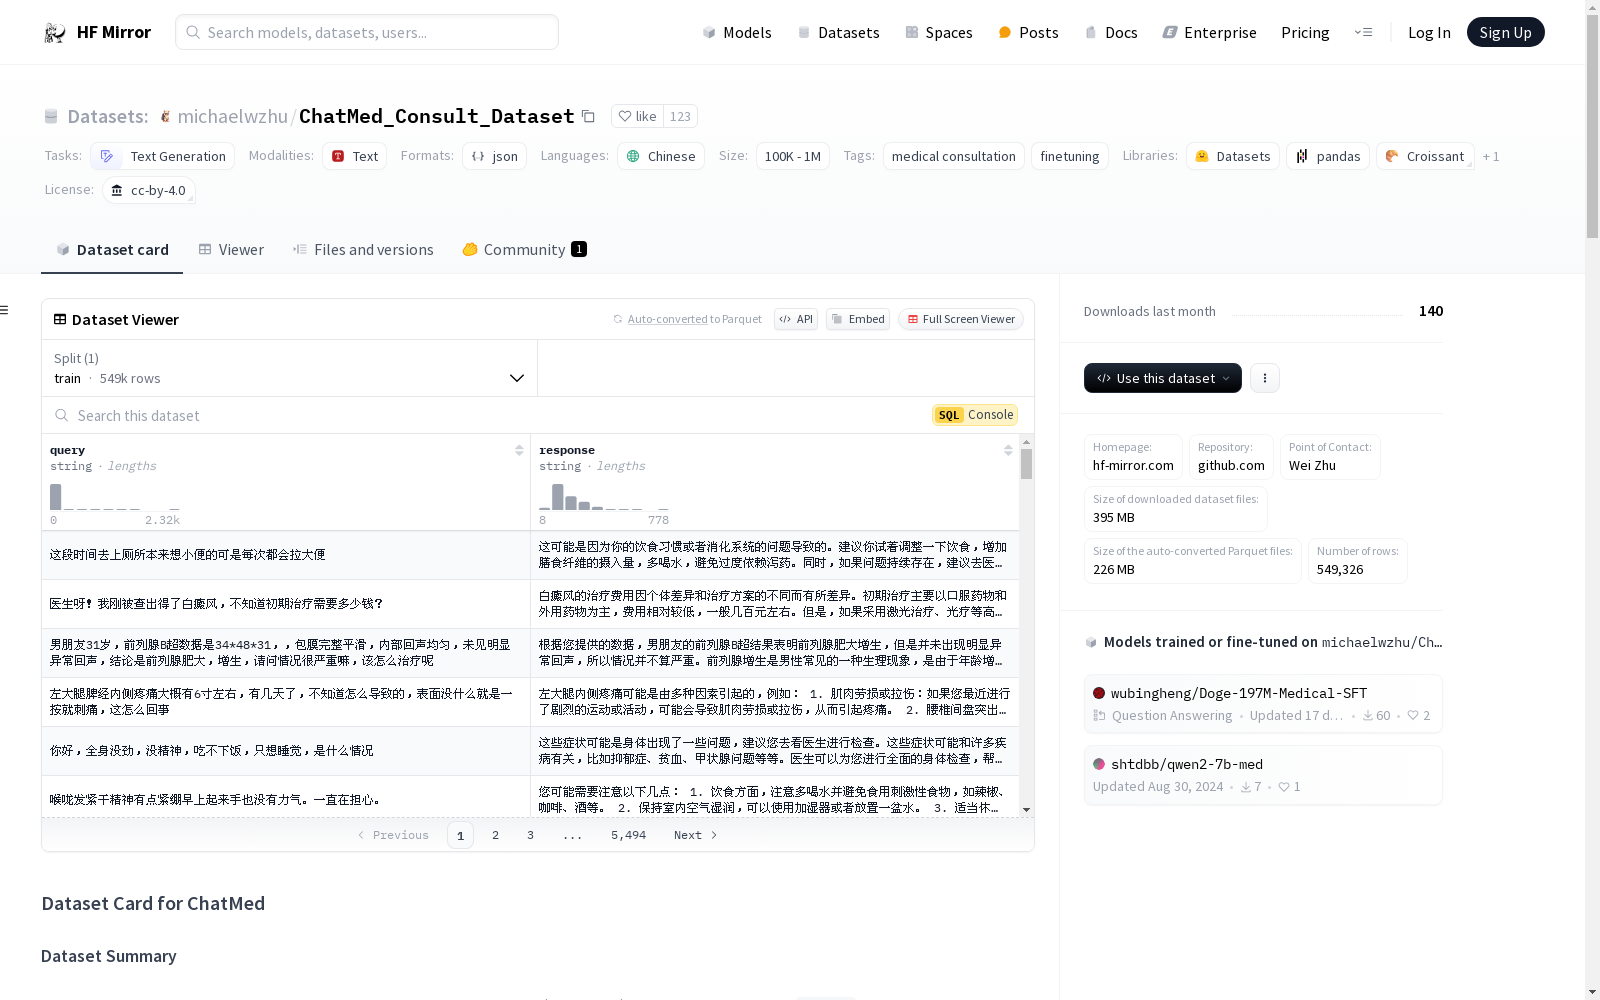Open the Use this dataset dropdown

click(1163, 378)
